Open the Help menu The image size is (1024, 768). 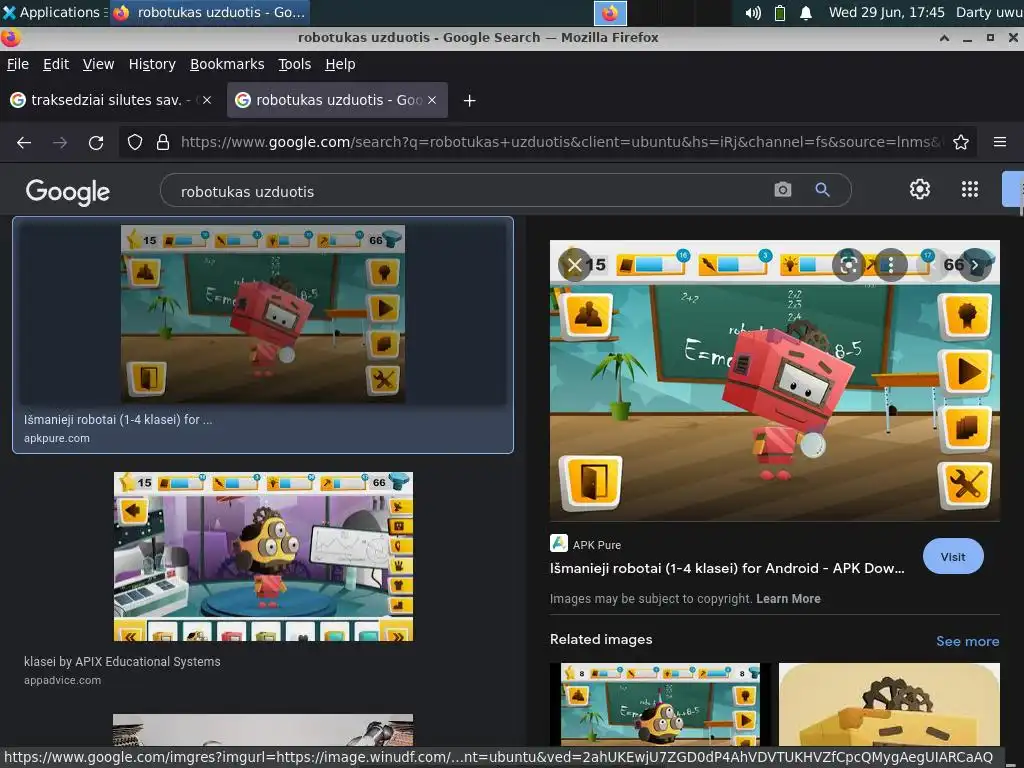pos(340,64)
